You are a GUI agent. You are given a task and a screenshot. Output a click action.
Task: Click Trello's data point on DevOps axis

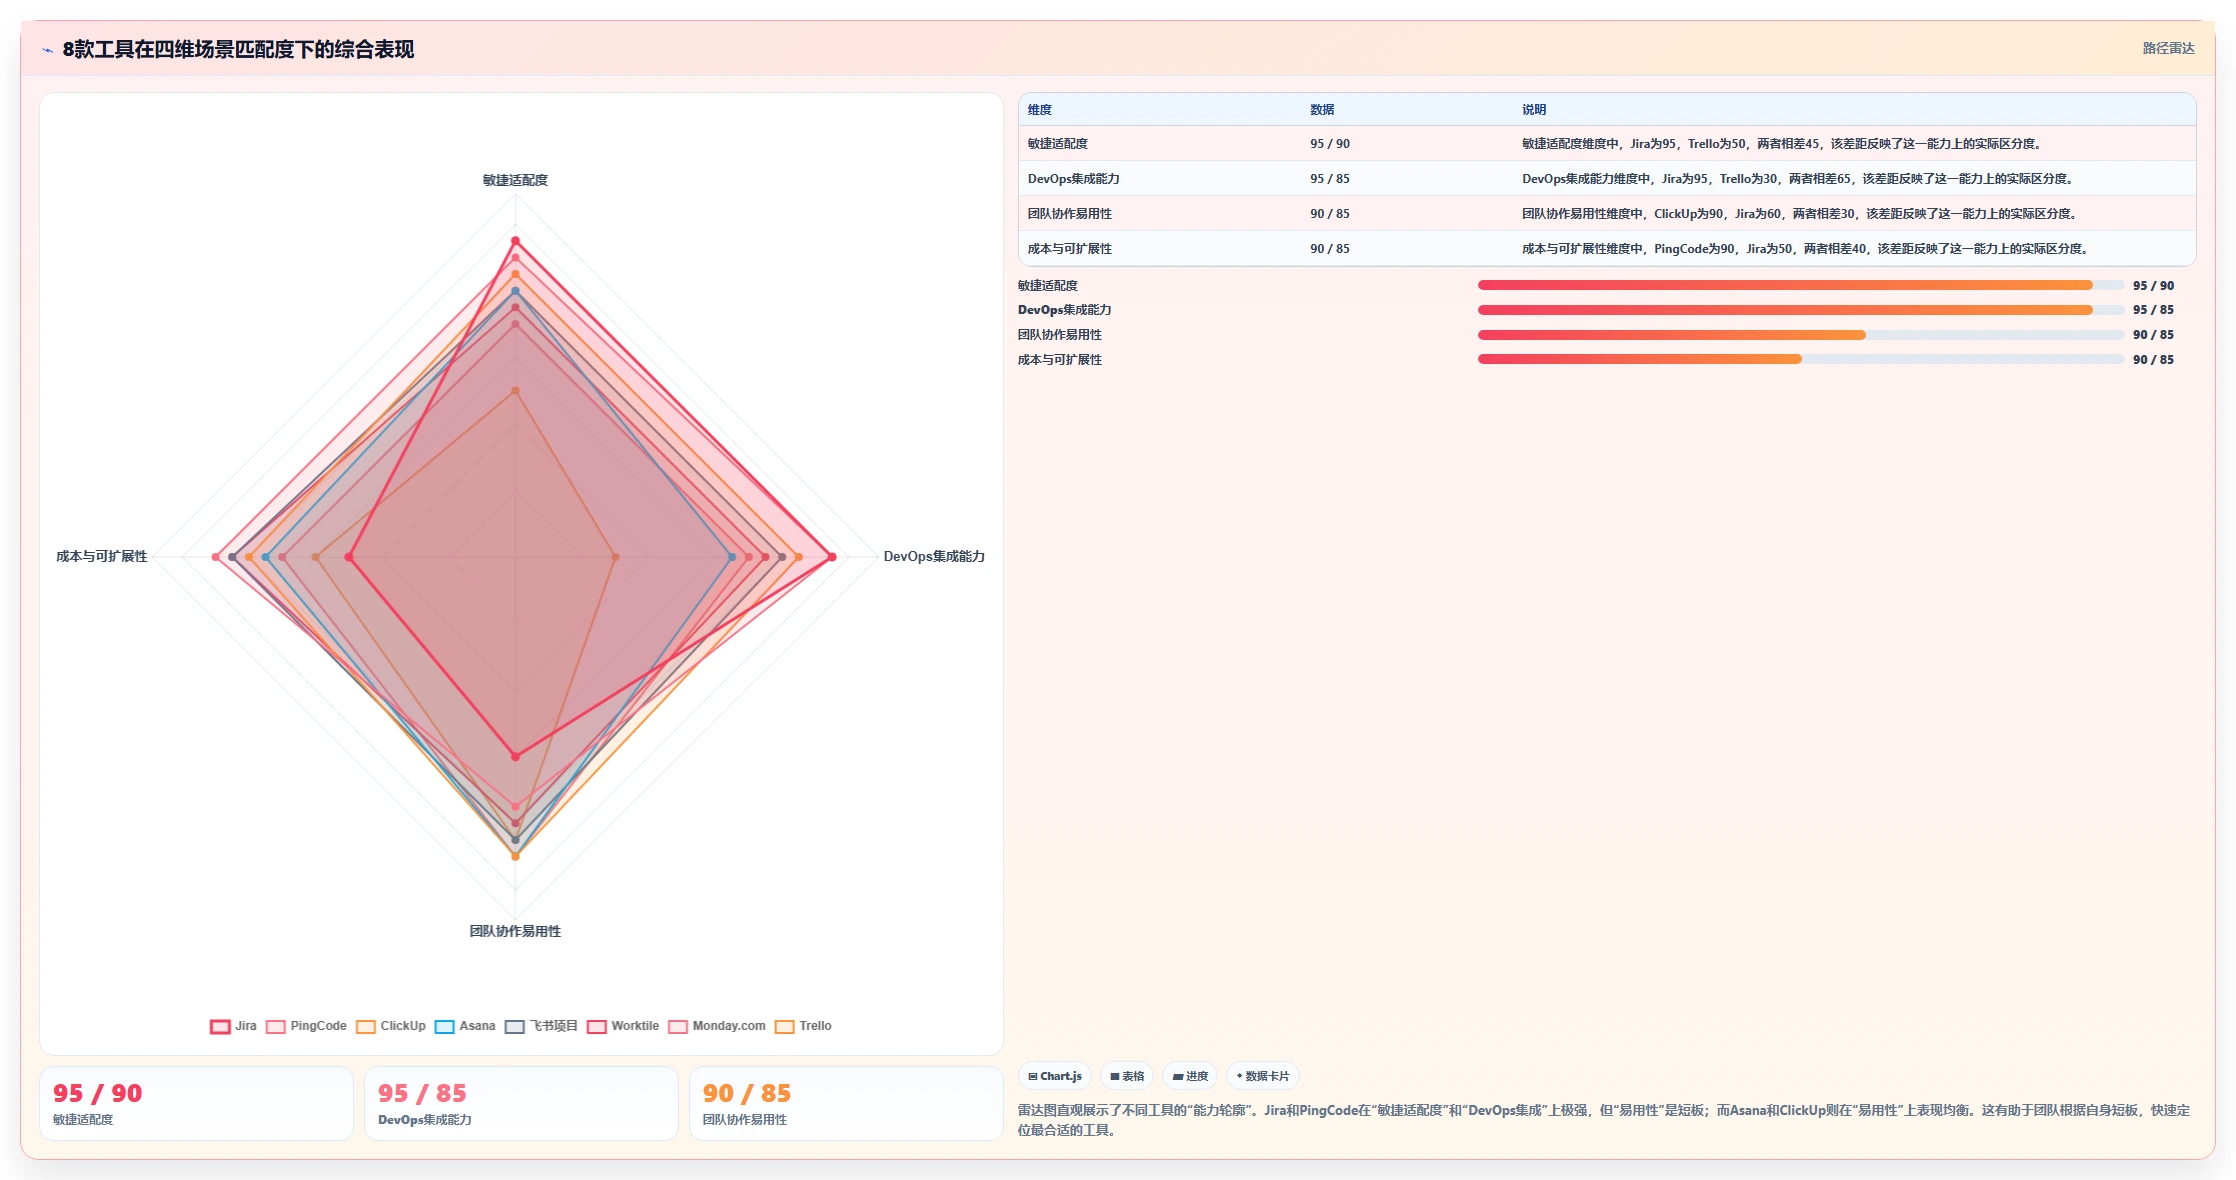coord(615,557)
